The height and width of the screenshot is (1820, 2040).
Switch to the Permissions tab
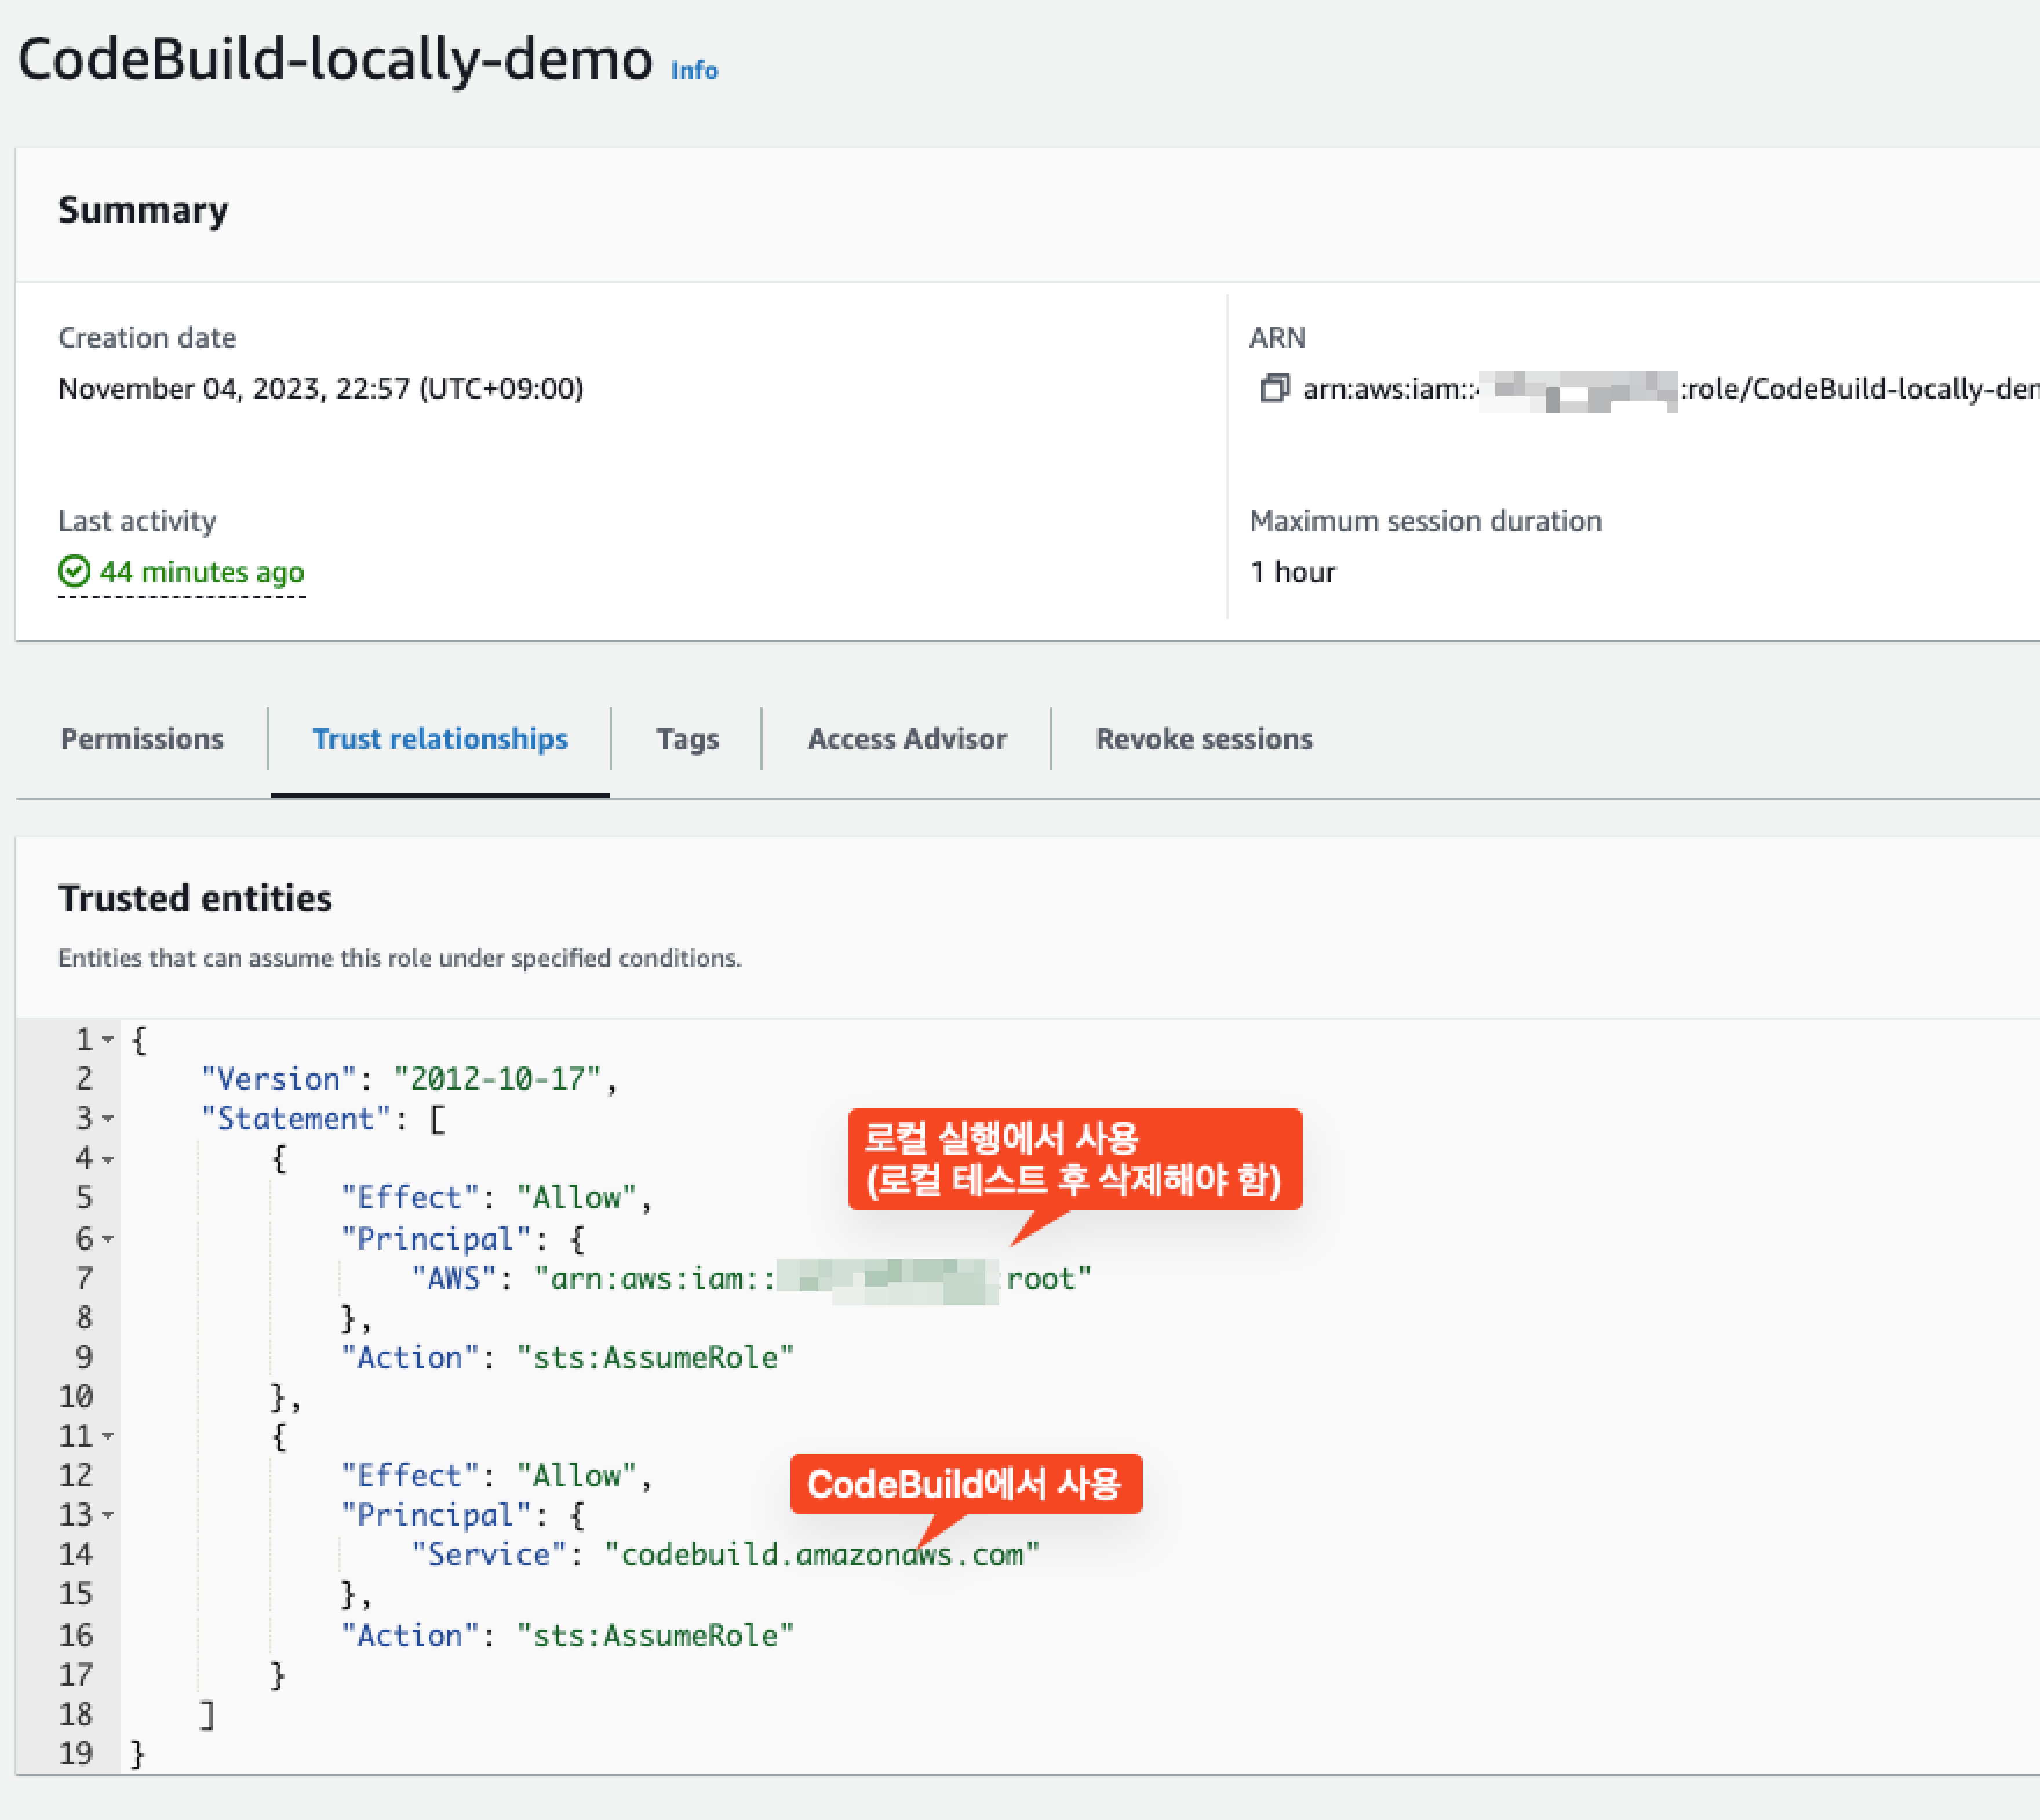coord(142,738)
